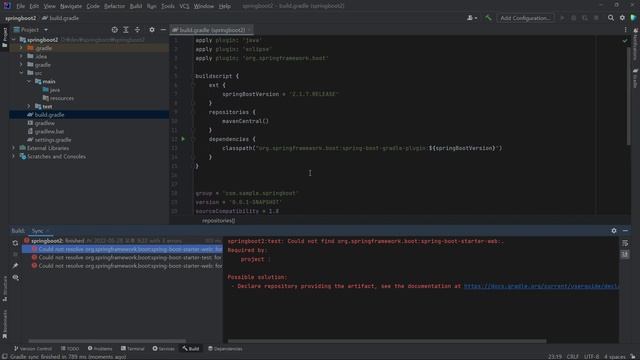Click the pin tab icon in Build panel

point(15,266)
